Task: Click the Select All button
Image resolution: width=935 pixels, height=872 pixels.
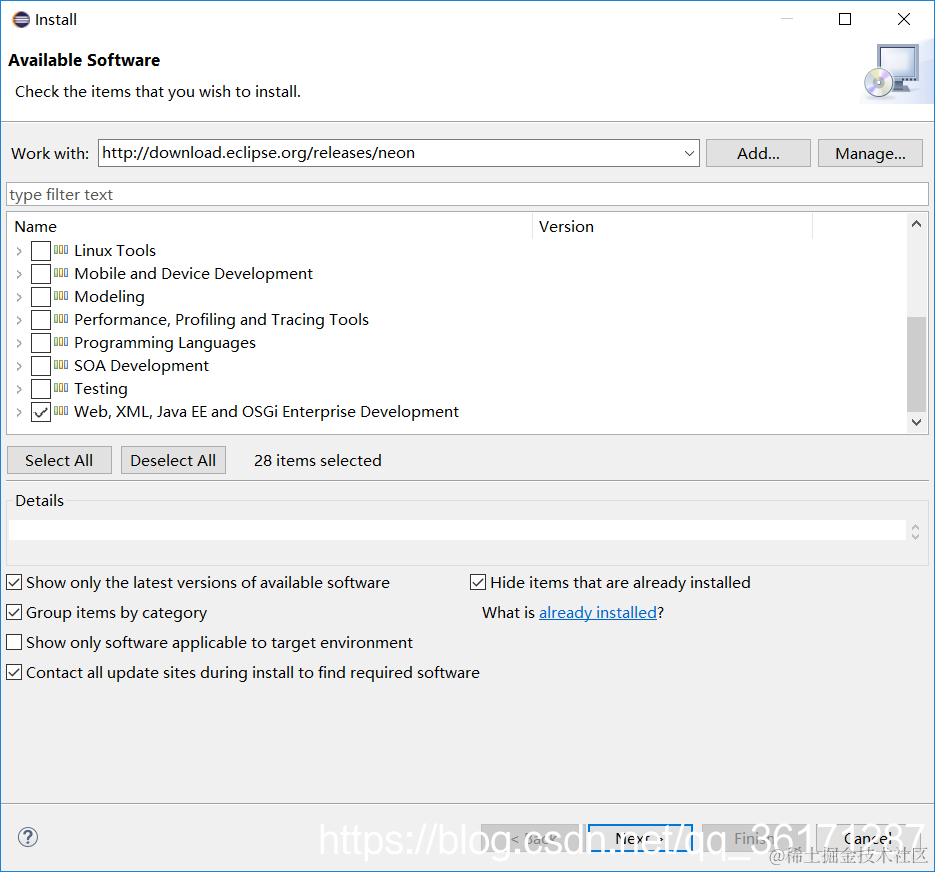Action: click(59, 460)
